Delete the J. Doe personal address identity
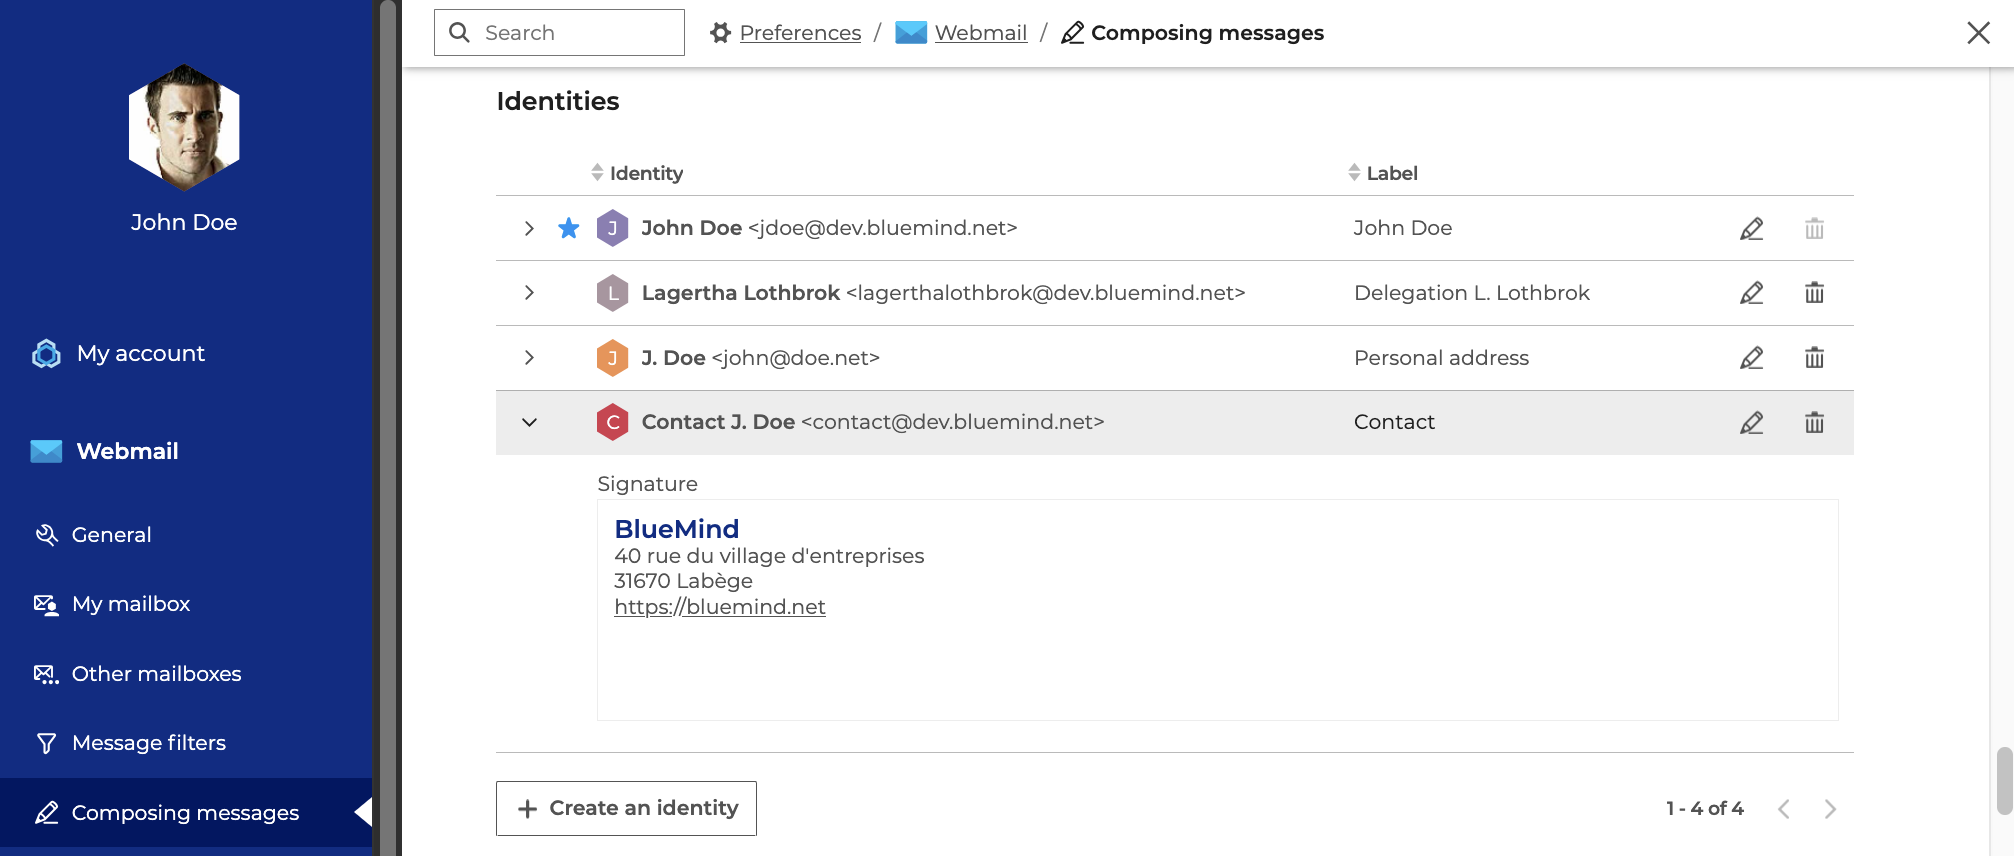This screenshot has width=2014, height=856. [x=1814, y=358]
